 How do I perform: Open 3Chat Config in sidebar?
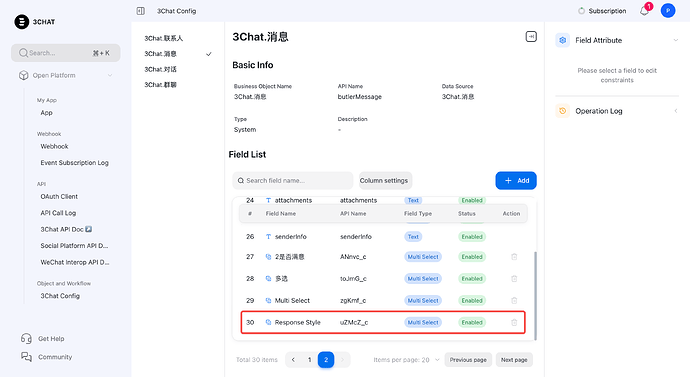(60, 296)
